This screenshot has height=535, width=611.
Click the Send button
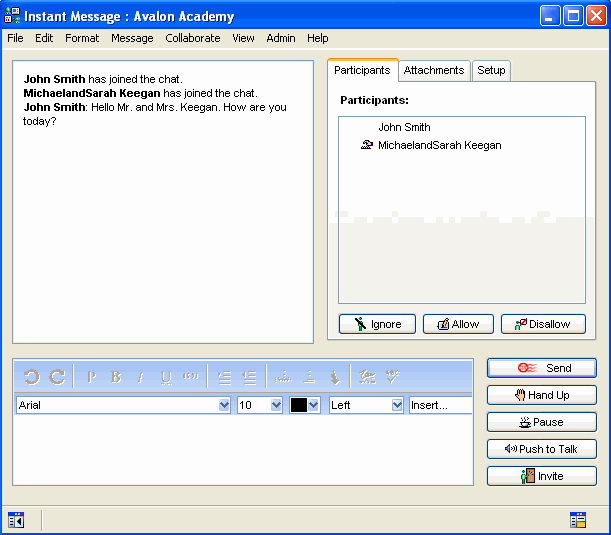(542, 368)
